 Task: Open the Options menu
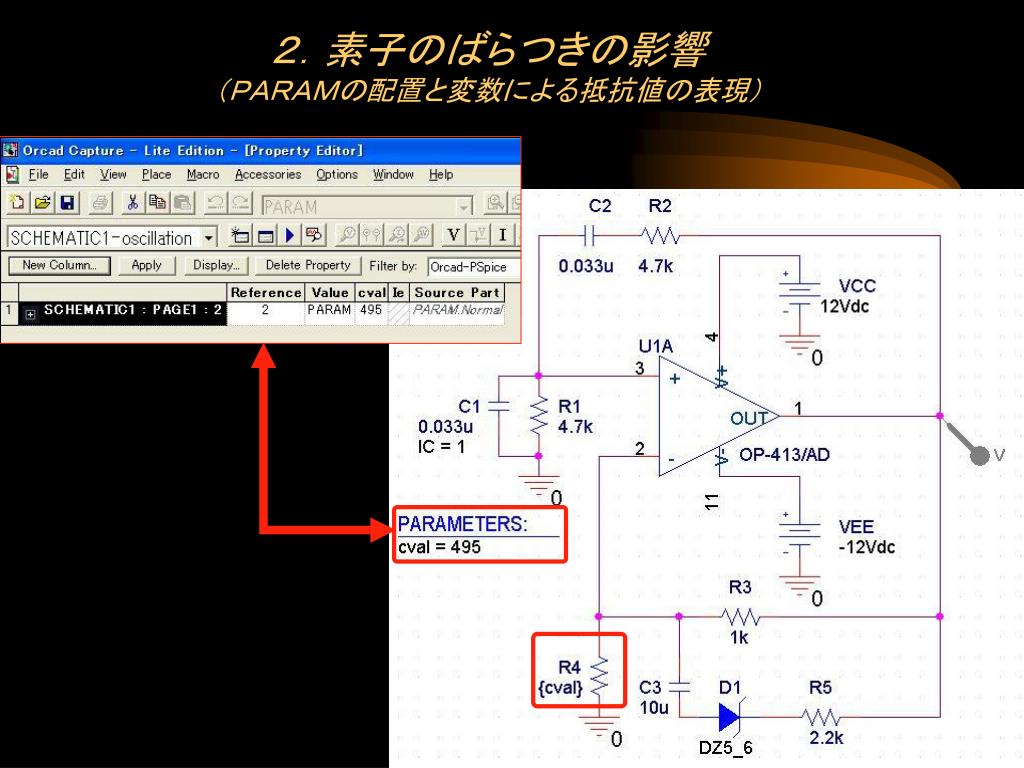pos(337,174)
